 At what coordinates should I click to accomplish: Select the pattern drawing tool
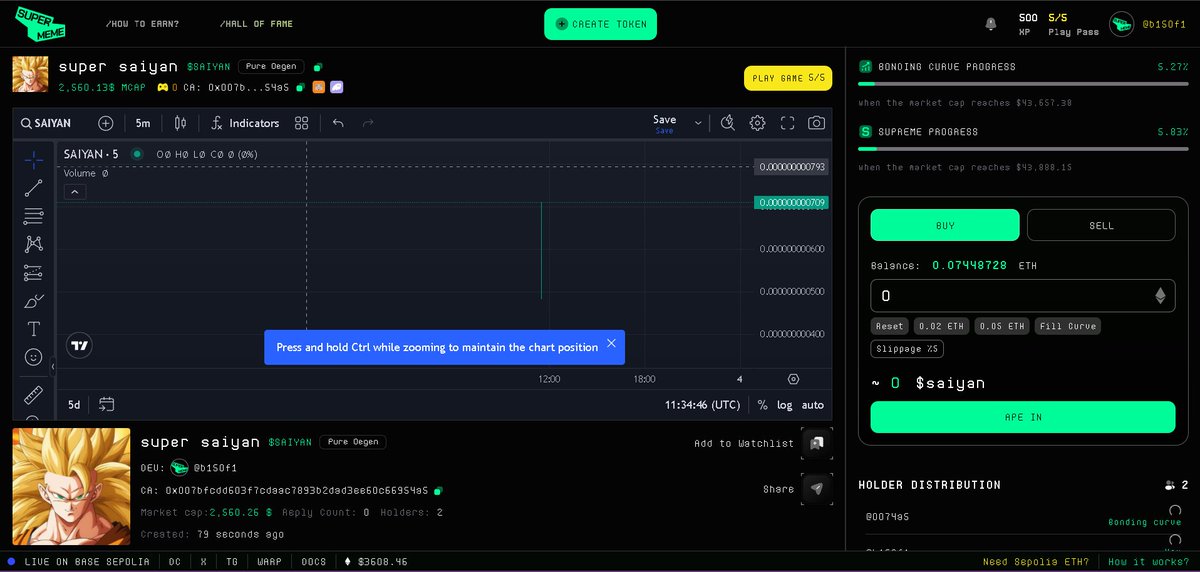(x=33, y=243)
